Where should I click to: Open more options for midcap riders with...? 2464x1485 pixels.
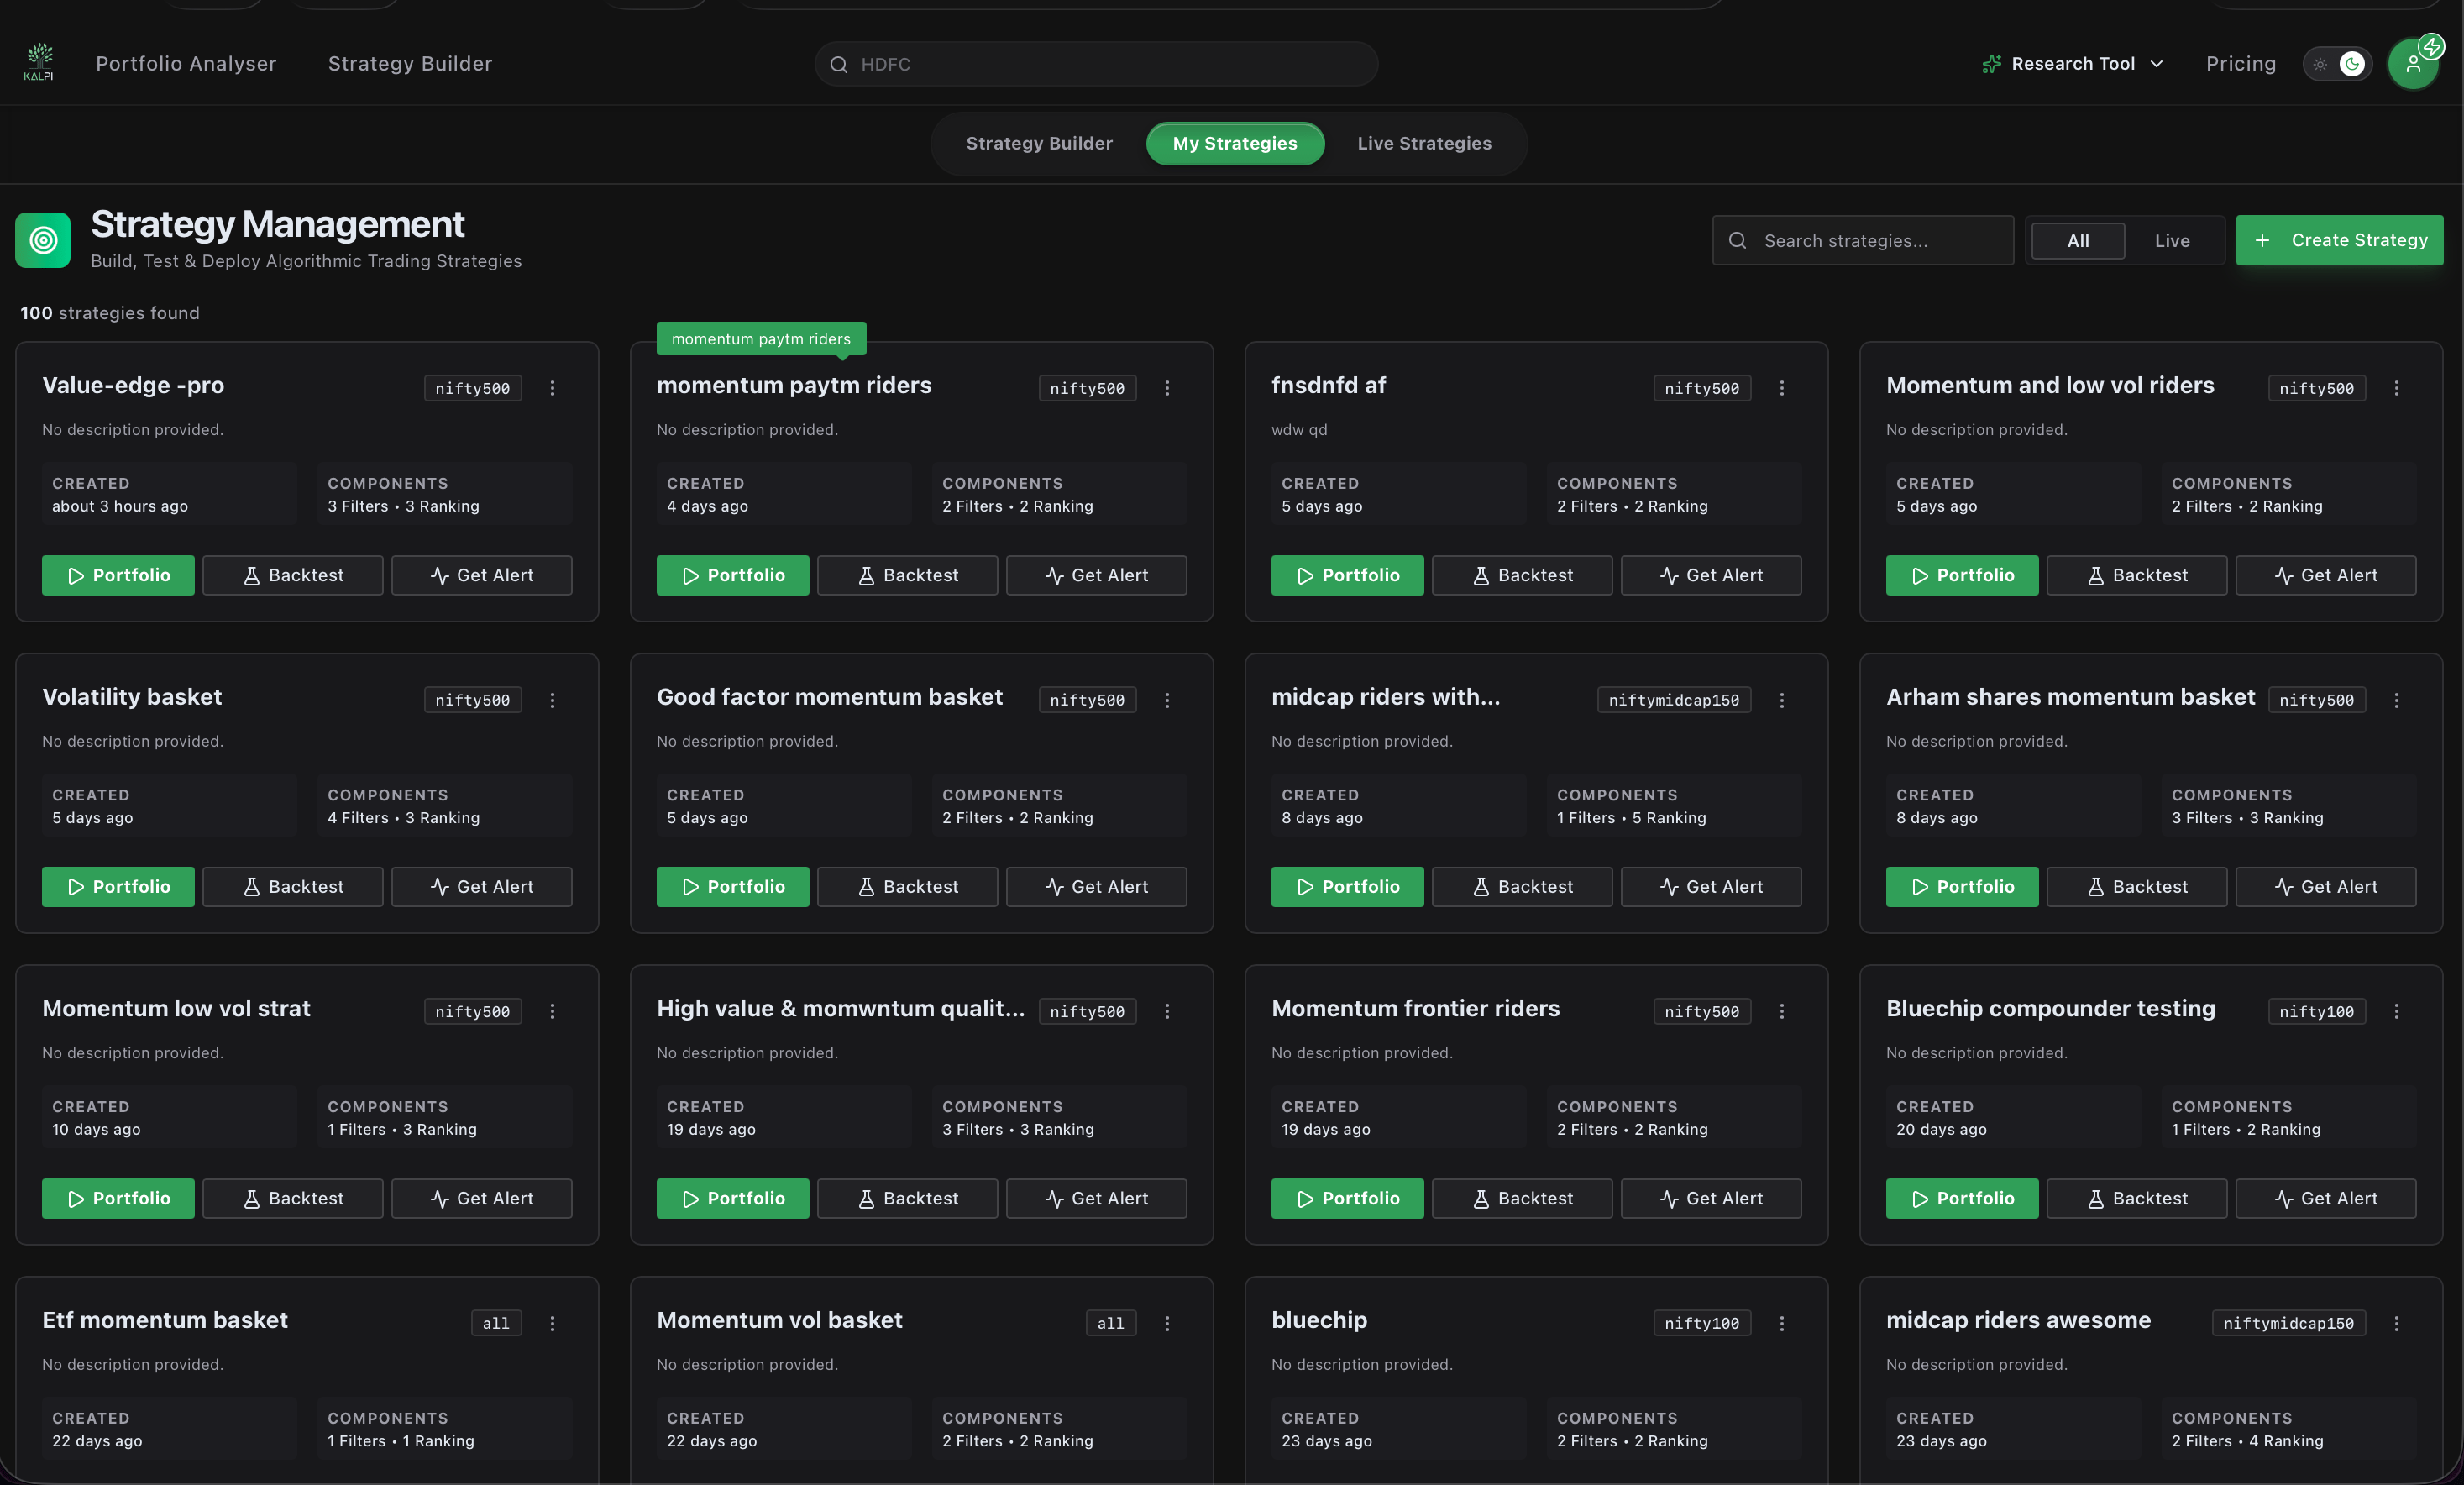point(1782,700)
